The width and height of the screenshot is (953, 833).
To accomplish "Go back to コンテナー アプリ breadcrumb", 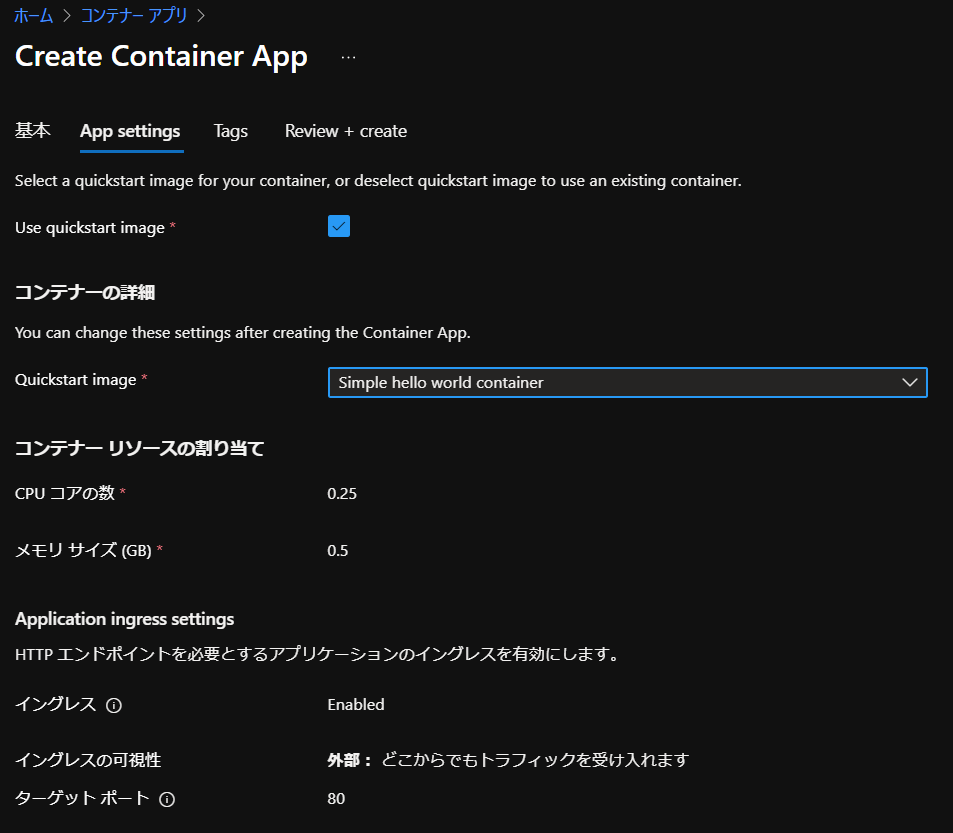I will 134,15.
